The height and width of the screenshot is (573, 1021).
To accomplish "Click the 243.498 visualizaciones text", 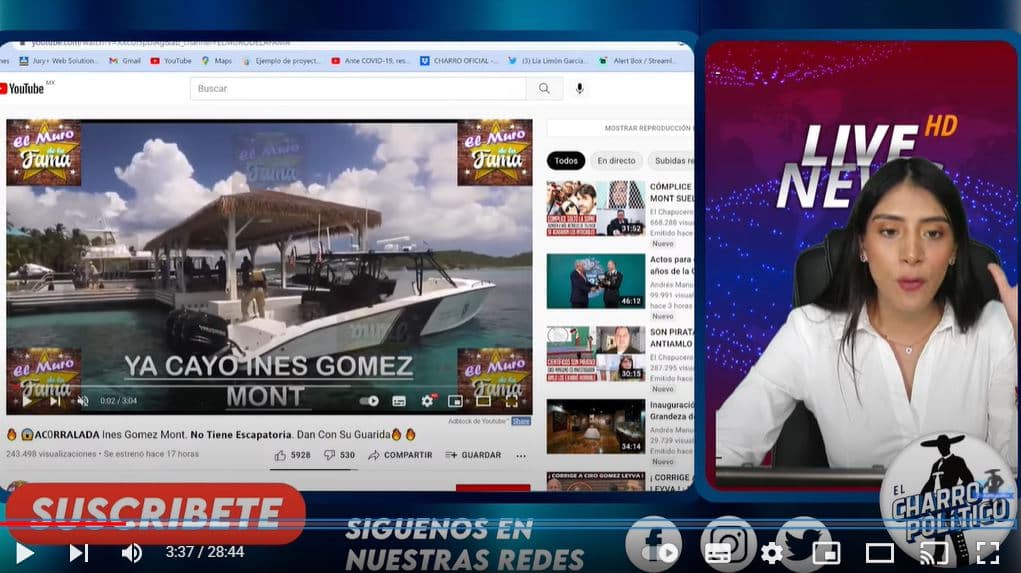I will [51, 454].
